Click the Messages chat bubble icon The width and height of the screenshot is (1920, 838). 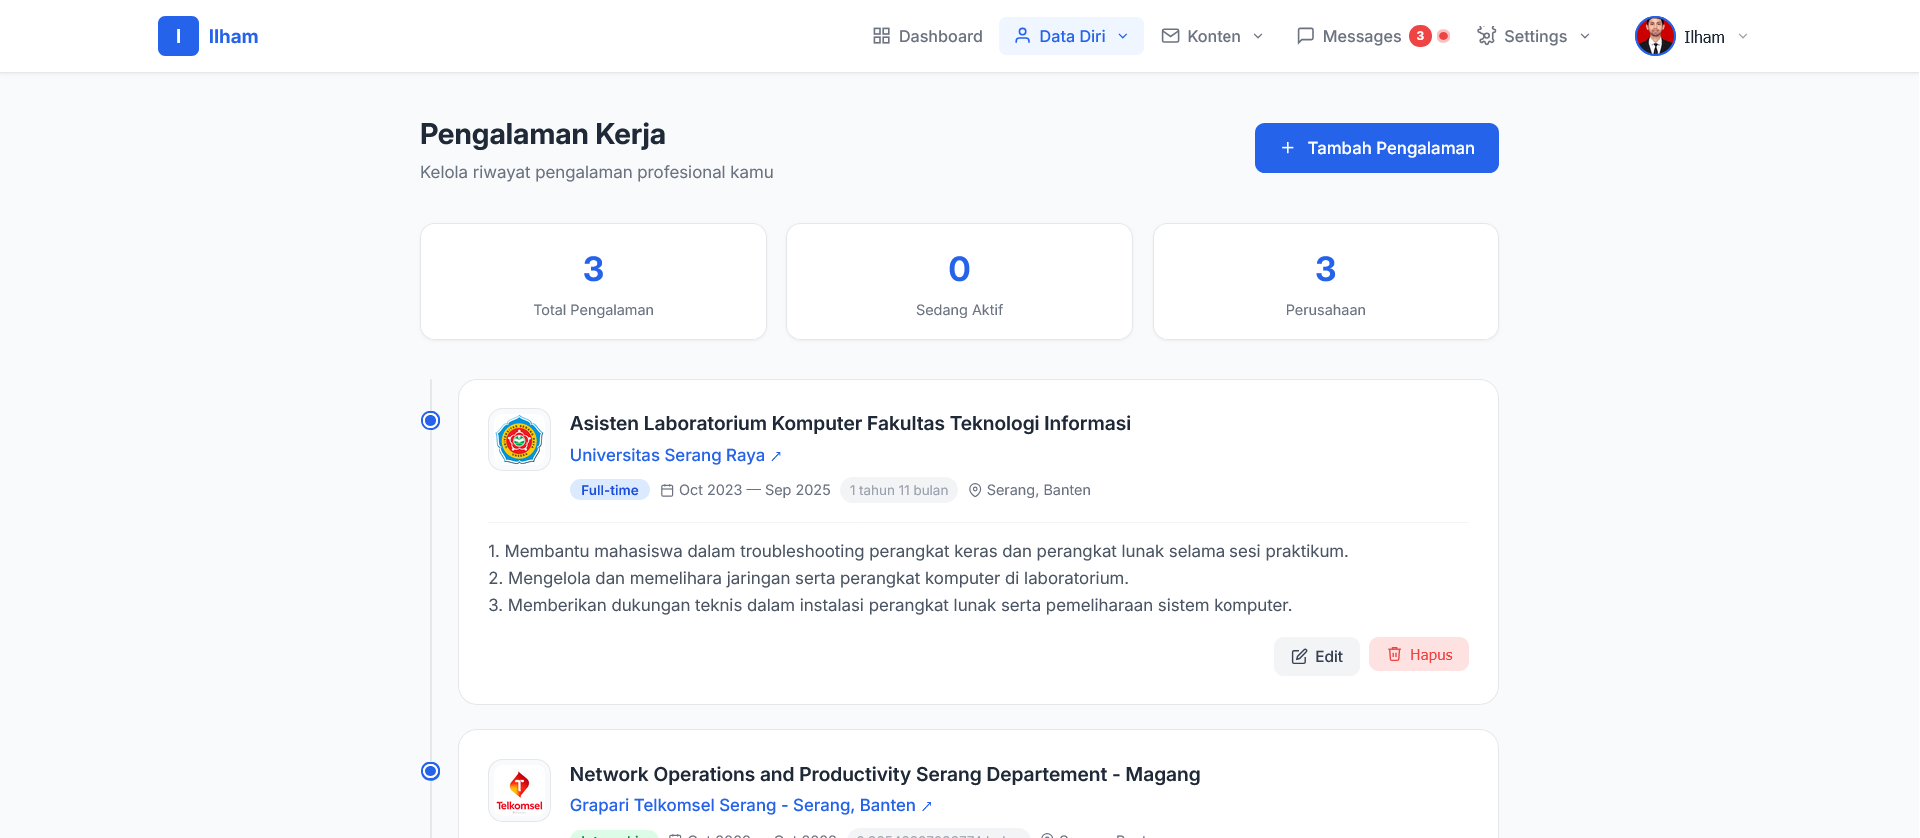(x=1305, y=36)
